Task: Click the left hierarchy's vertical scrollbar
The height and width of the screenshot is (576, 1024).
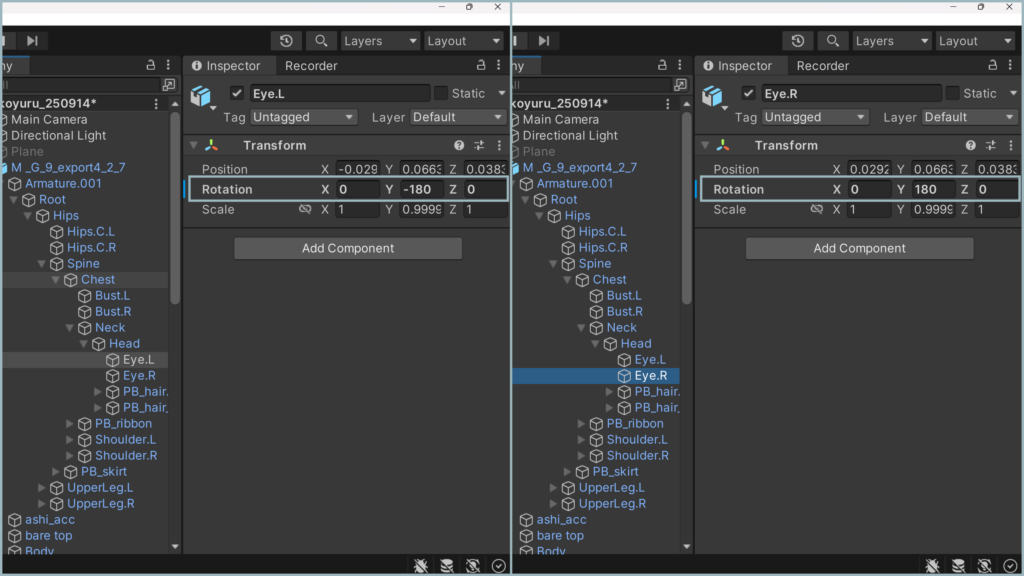Action: tap(176, 200)
